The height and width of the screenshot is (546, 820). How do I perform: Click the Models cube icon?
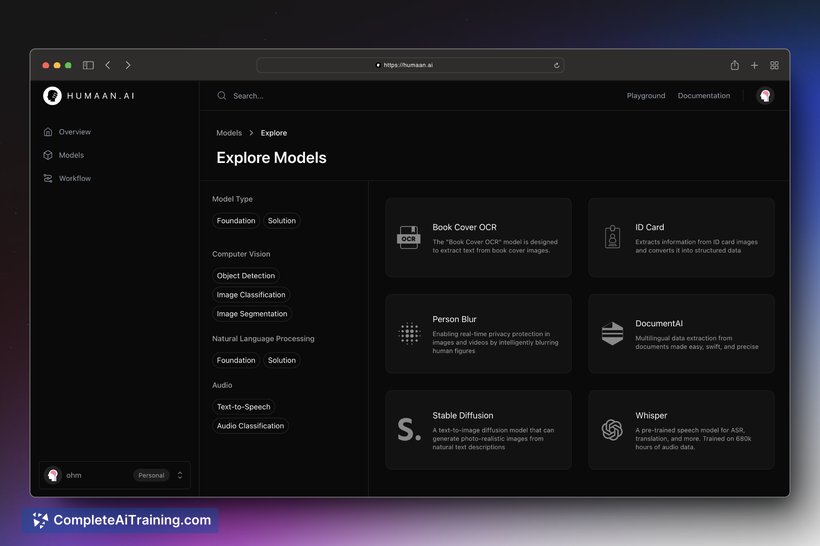pyautogui.click(x=48, y=155)
